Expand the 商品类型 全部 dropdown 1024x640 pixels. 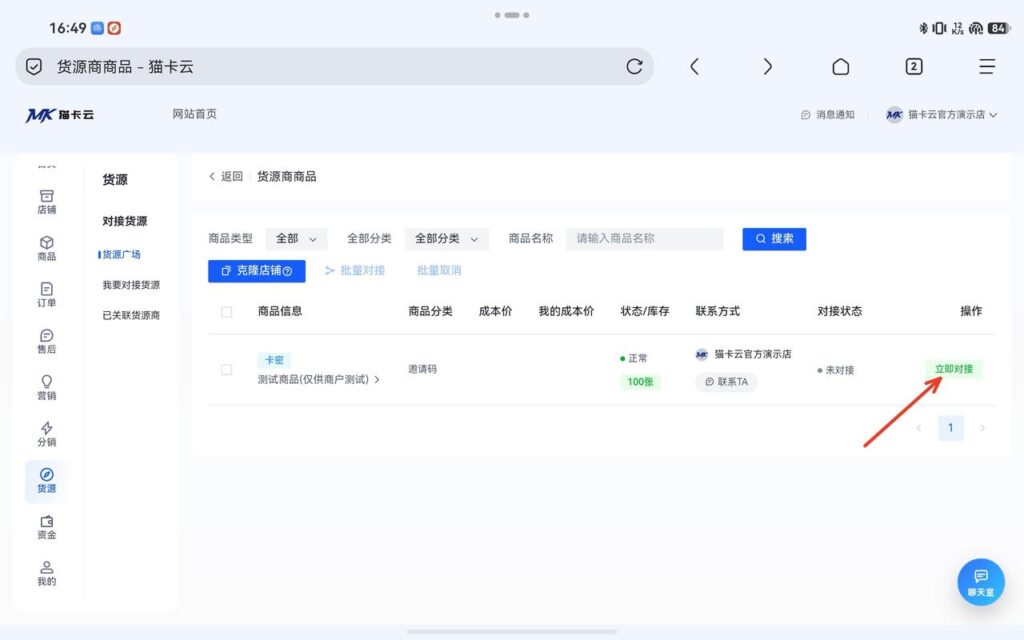(x=296, y=239)
